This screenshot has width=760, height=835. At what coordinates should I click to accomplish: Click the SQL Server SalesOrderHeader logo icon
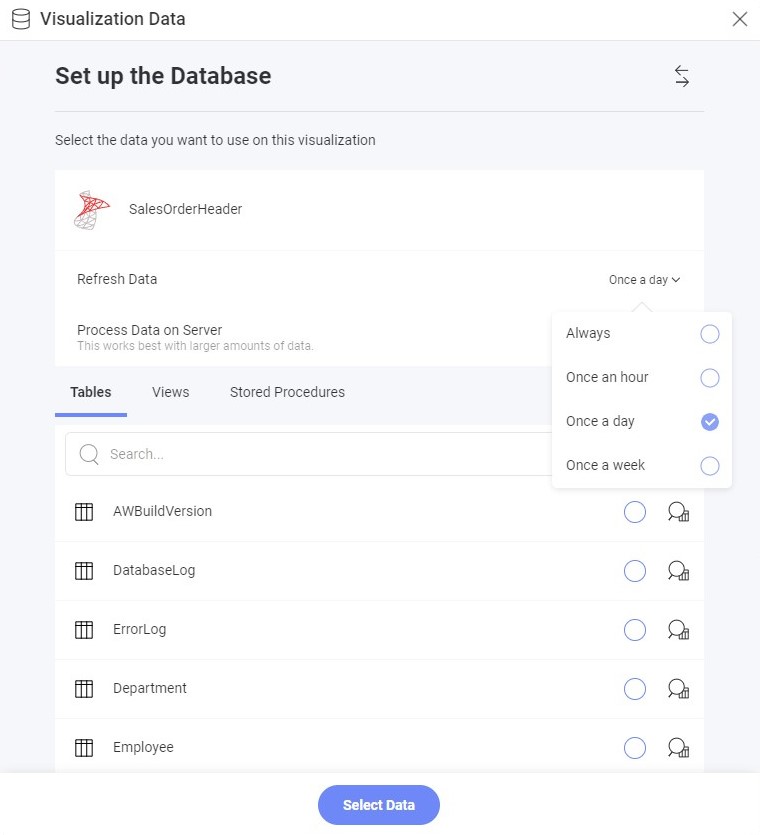click(92, 210)
